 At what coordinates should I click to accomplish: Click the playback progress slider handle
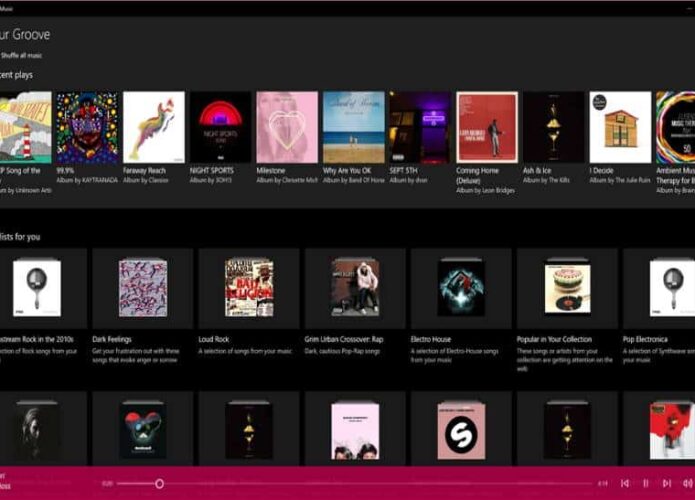pos(160,484)
